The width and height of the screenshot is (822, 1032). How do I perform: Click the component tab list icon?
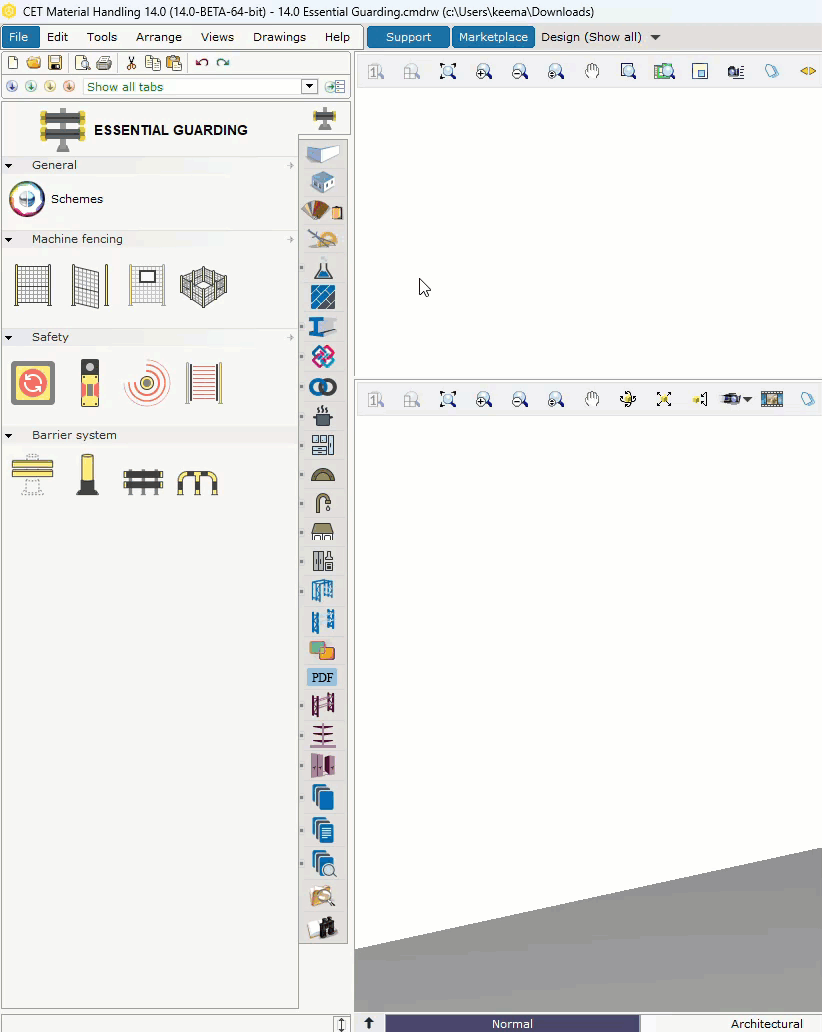(x=335, y=86)
